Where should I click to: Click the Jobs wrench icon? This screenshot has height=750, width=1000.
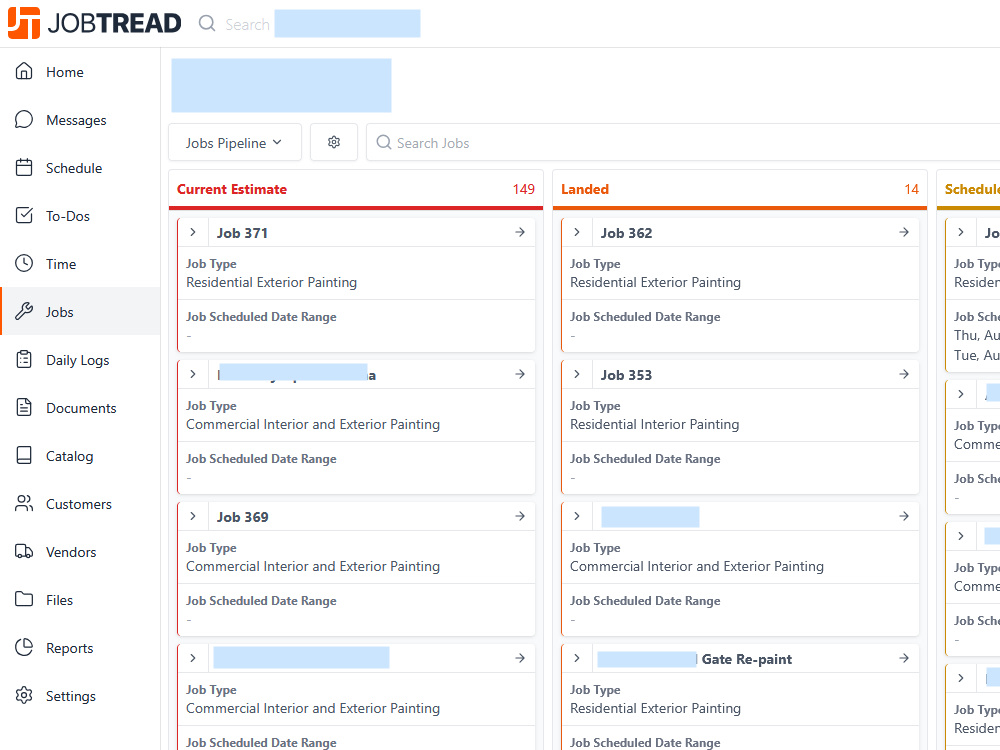[x=24, y=311]
